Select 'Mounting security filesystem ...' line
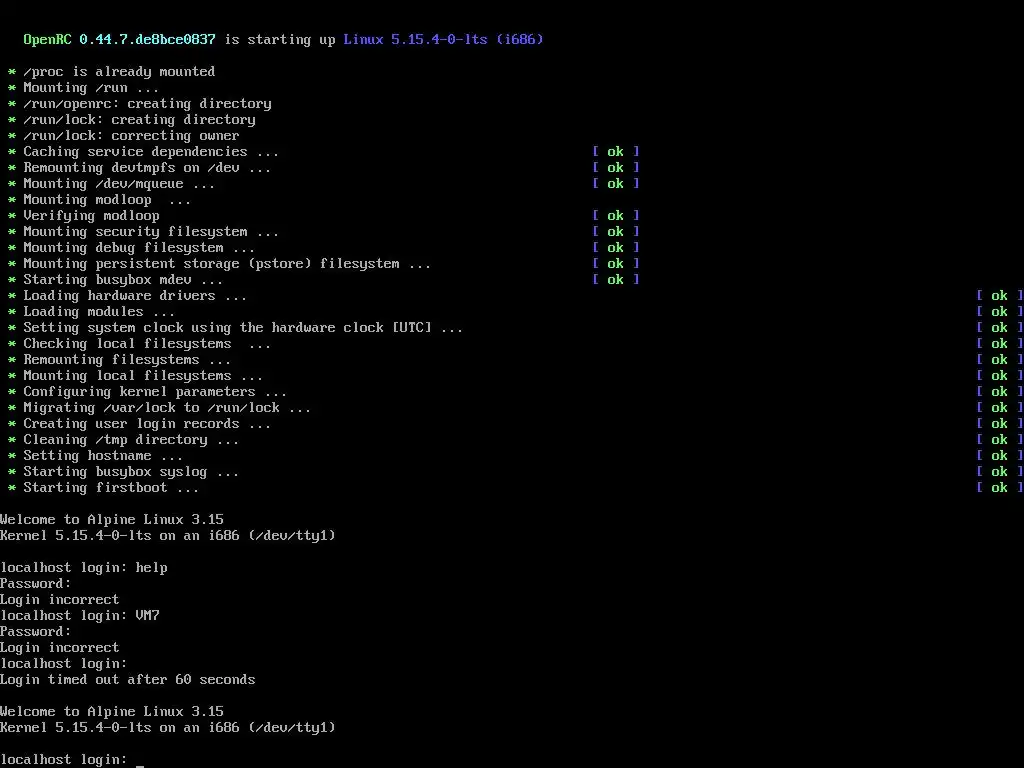 coord(151,232)
